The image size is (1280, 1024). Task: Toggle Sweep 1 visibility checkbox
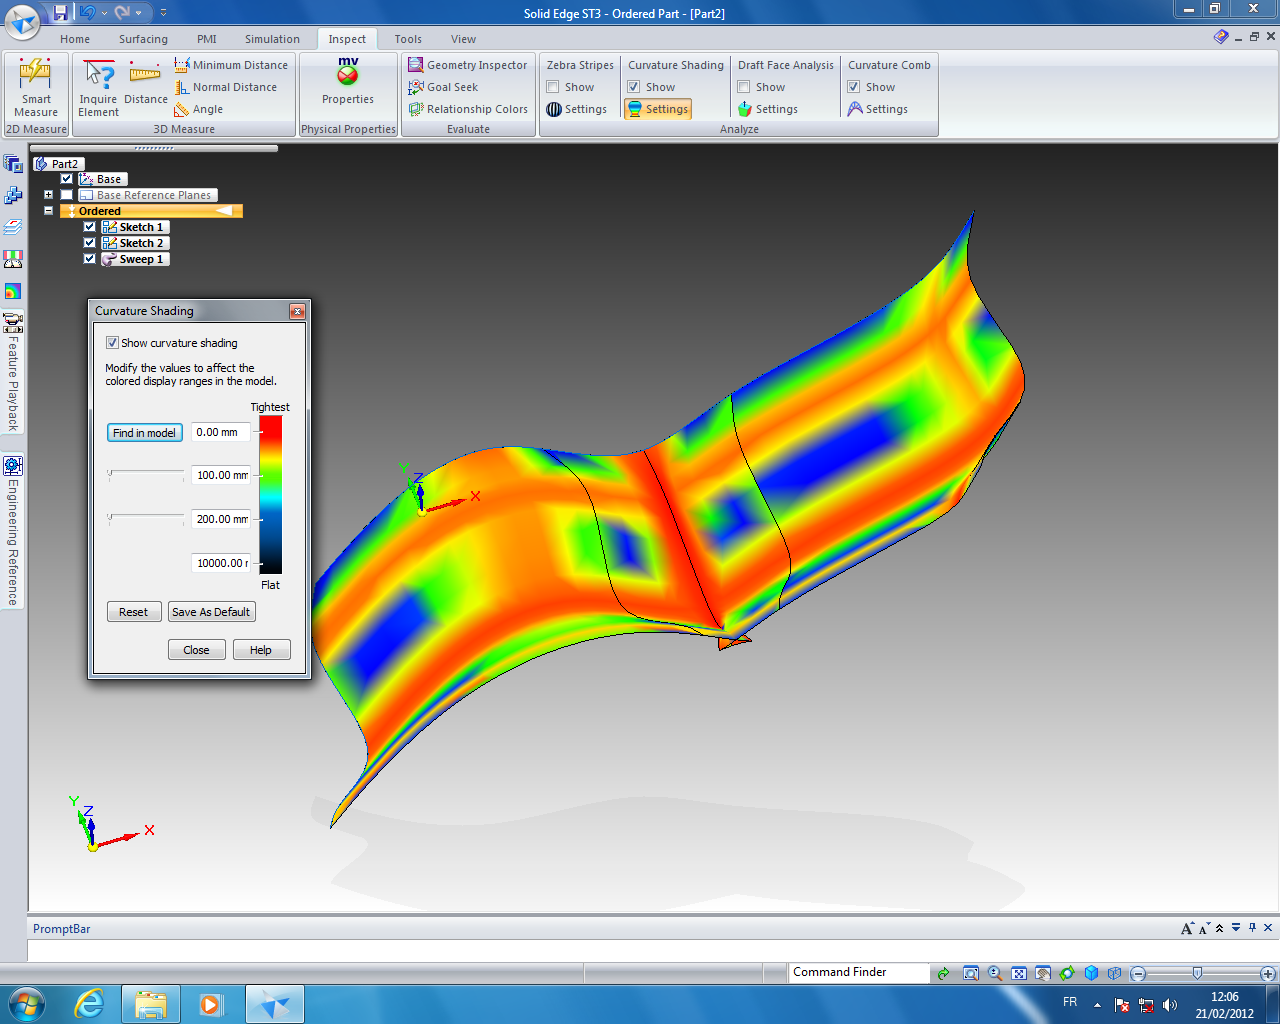point(90,259)
